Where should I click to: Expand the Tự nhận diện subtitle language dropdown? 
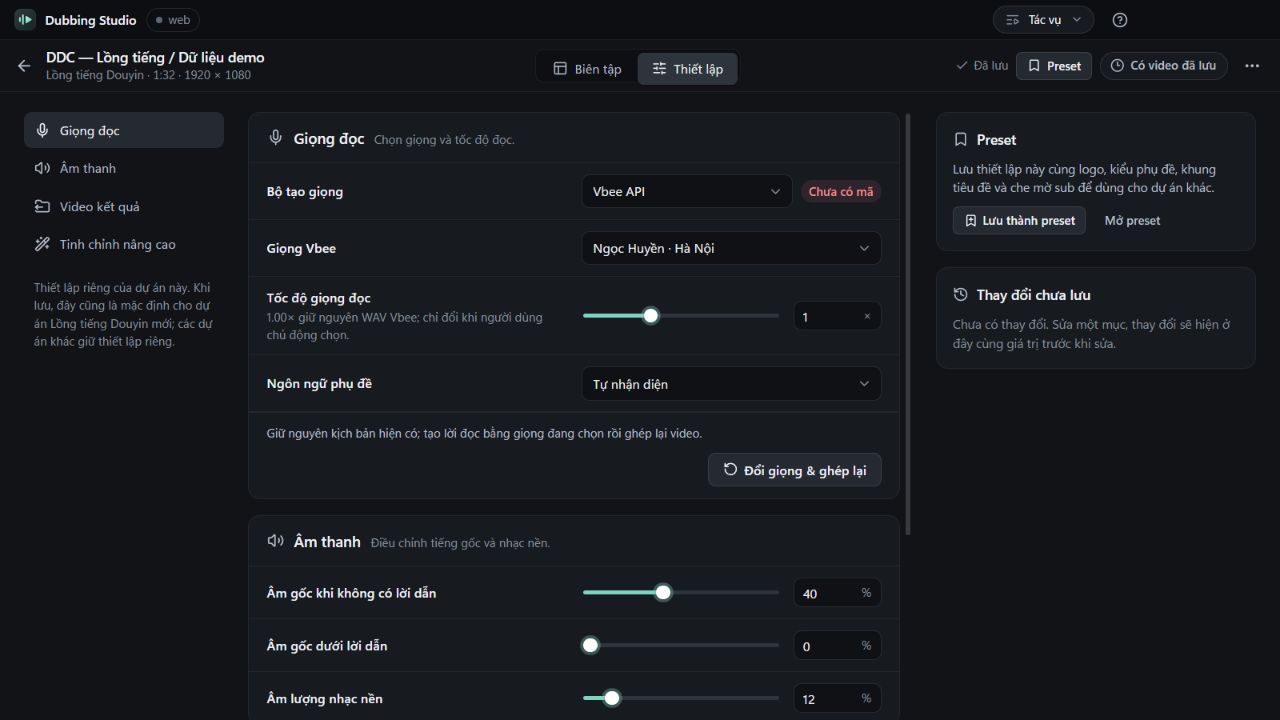tap(731, 384)
